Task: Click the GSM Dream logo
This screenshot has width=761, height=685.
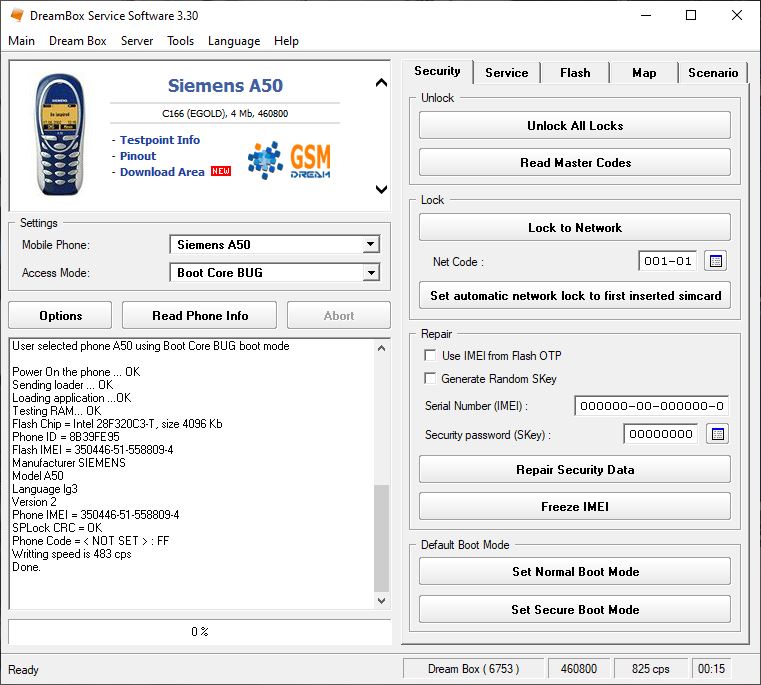Action: (x=289, y=160)
